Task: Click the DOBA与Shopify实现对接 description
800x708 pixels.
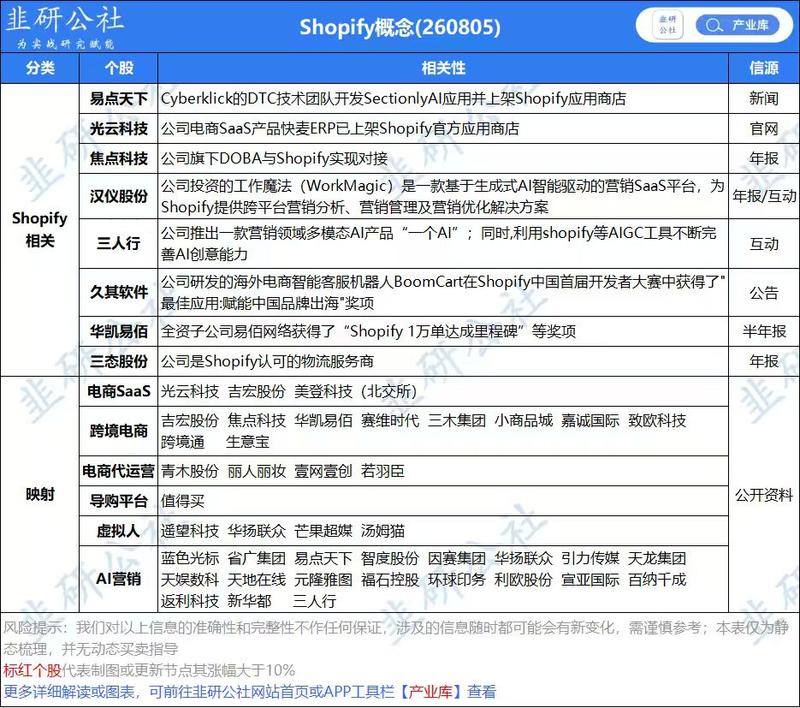Action: point(274,159)
